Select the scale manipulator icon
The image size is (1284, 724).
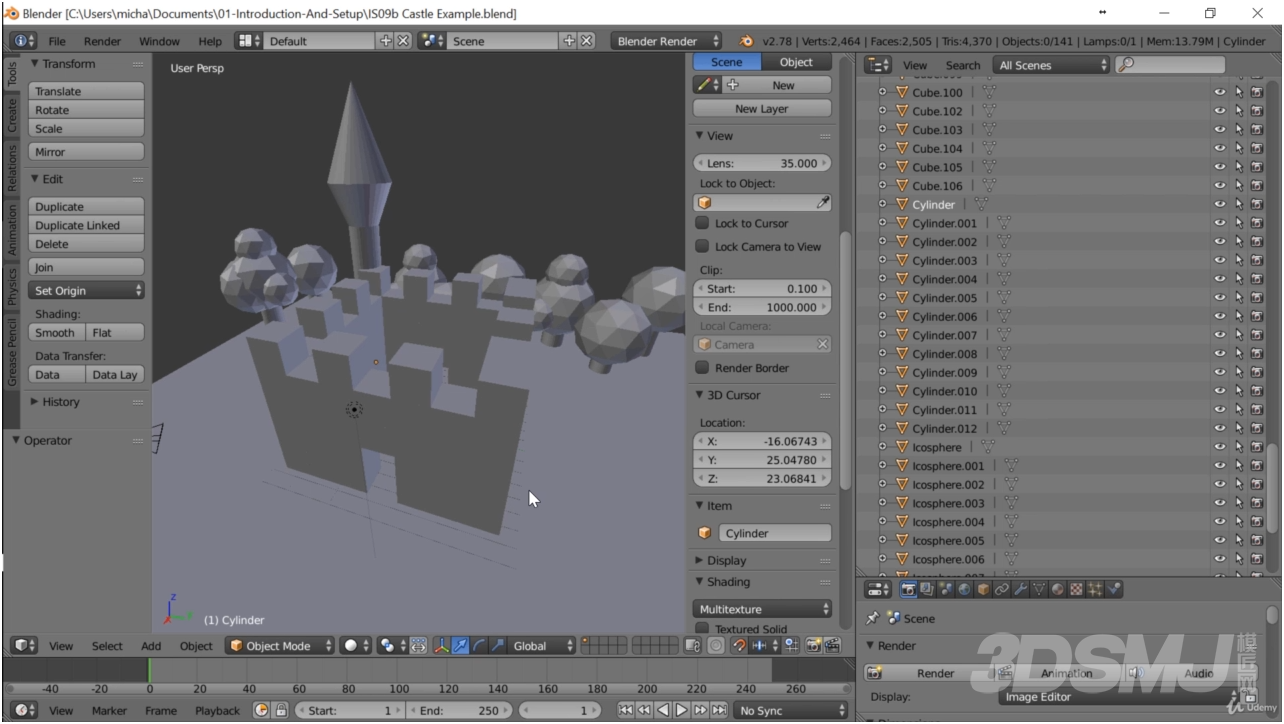click(497, 646)
